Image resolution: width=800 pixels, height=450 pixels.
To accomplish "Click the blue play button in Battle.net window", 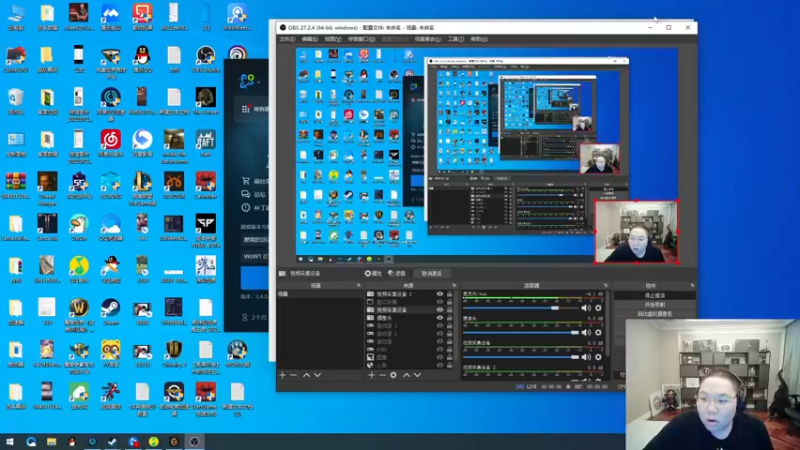I will (255, 279).
